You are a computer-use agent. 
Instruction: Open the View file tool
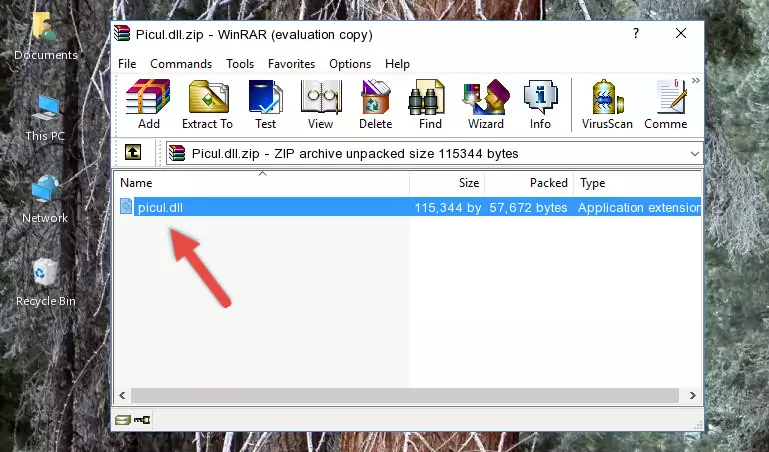[x=321, y=104]
